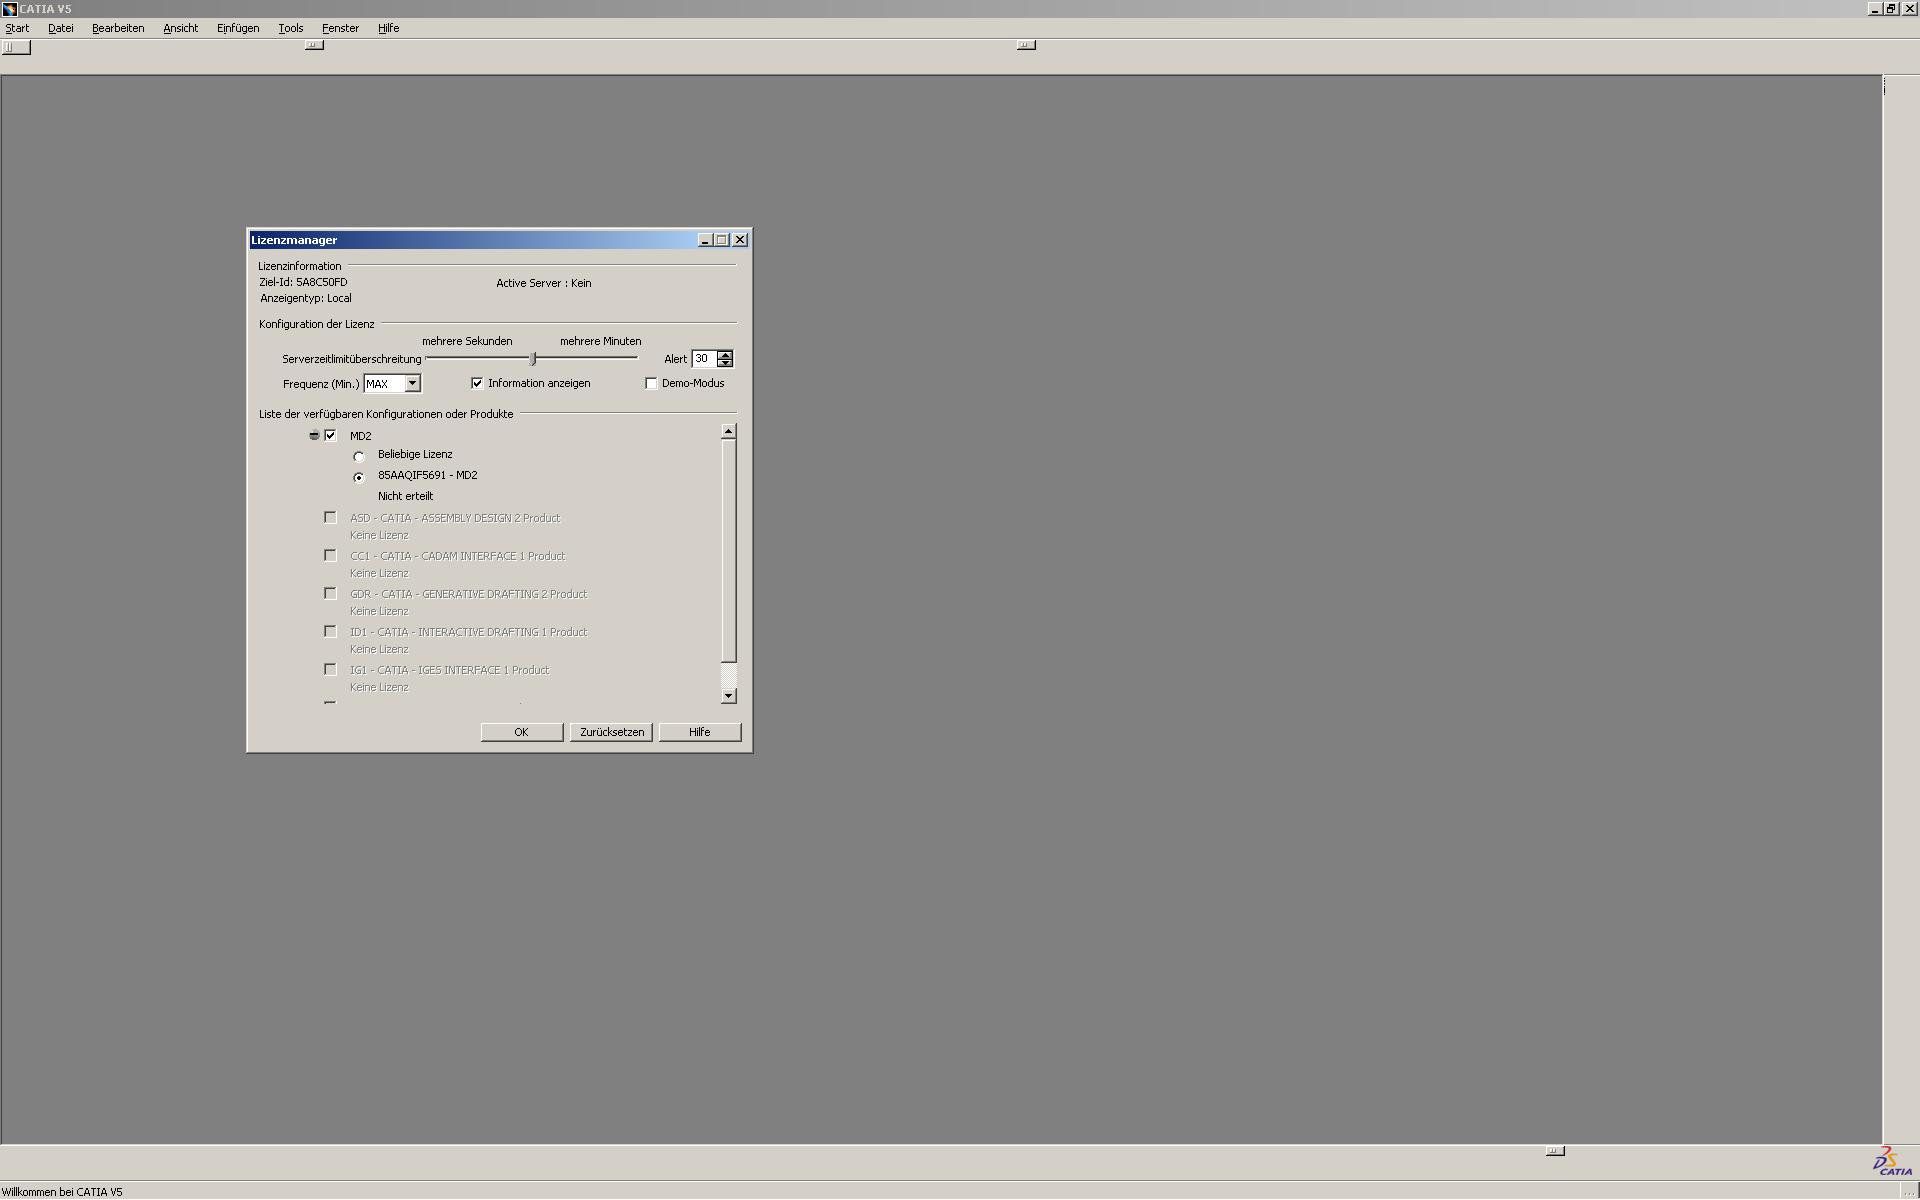Image resolution: width=1920 pixels, height=1200 pixels.
Task: Click the Hilfe button in Lizenzmanager
Action: click(700, 732)
